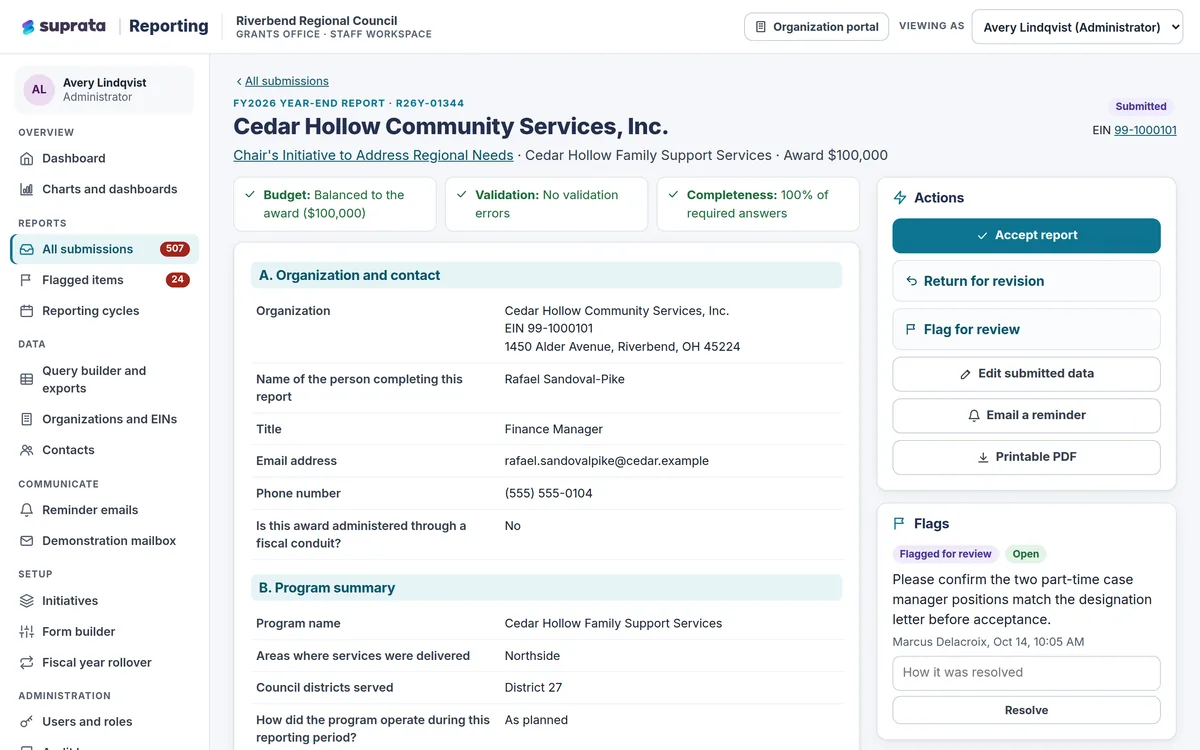Click the phone number (555) 555-0104
1200x750 pixels.
coord(548,494)
